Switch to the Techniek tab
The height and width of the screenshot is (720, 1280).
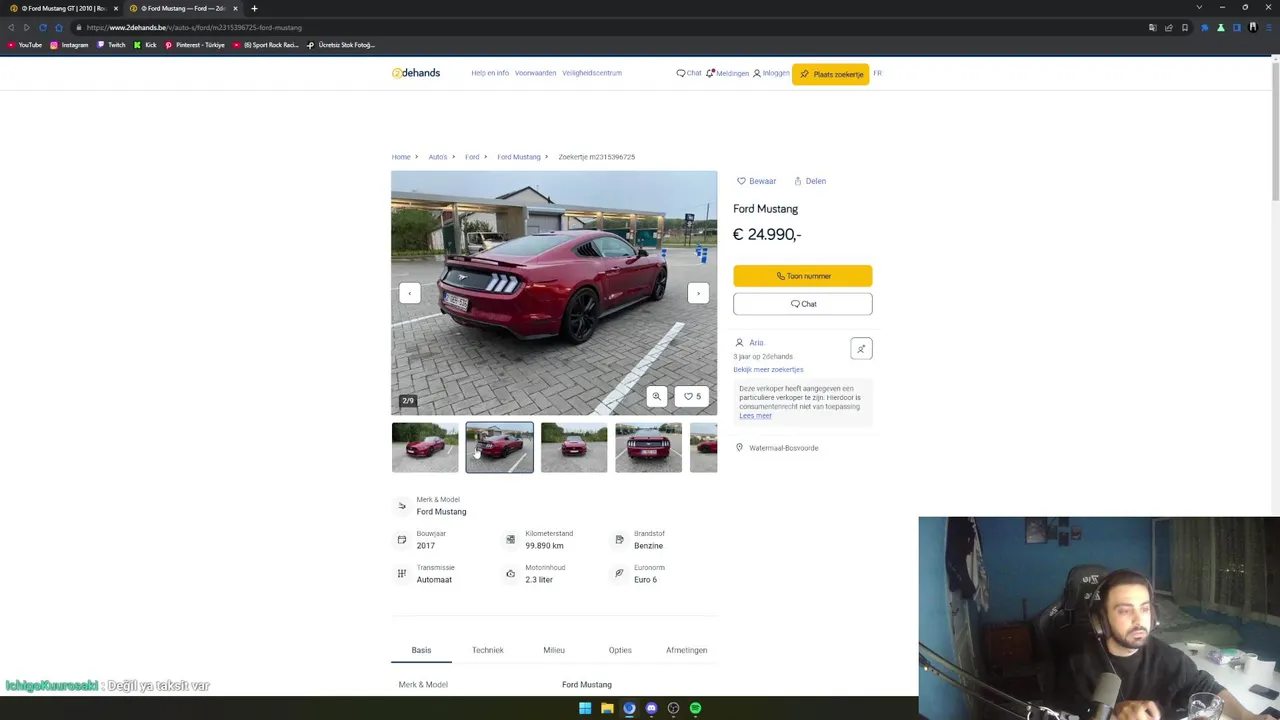click(x=488, y=650)
